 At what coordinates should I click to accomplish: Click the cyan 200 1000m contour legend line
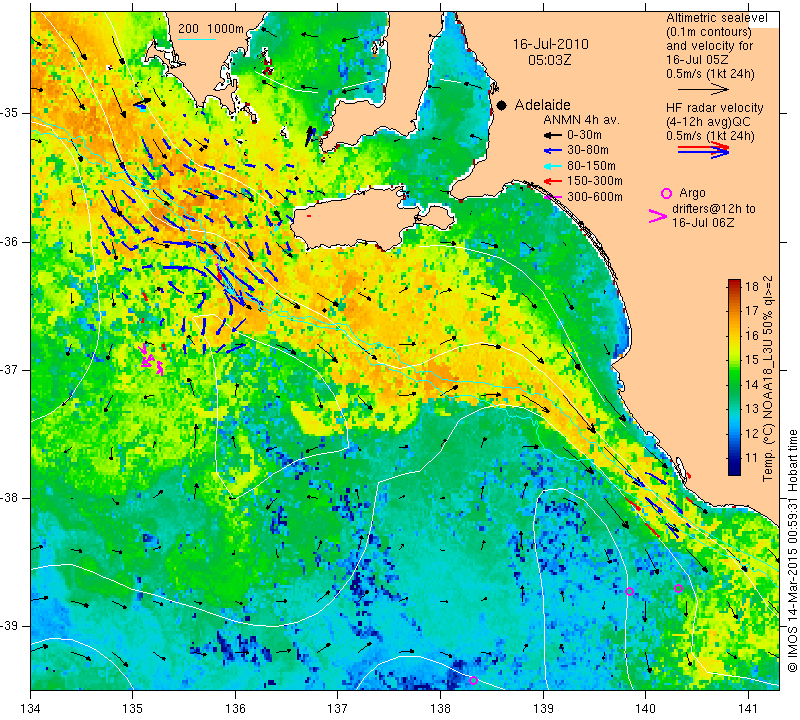(x=197, y=39)
